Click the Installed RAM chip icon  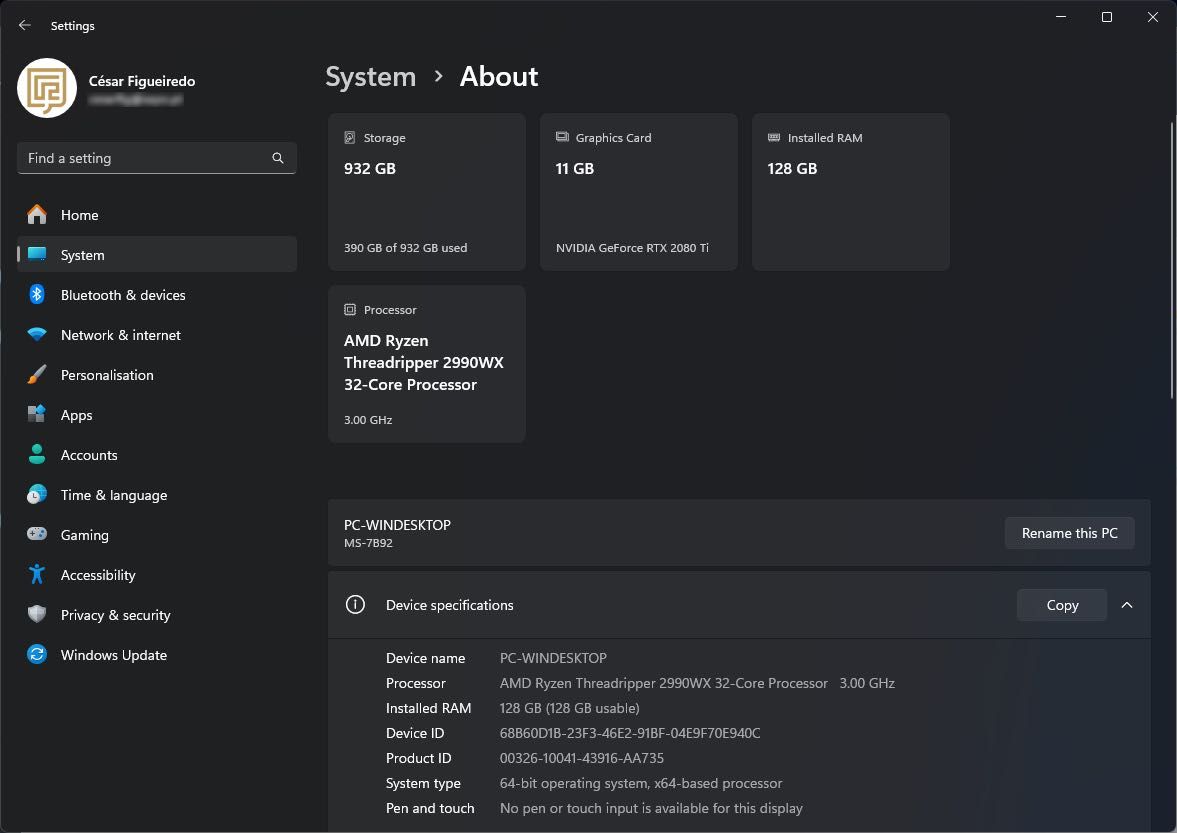coord(774,137)
